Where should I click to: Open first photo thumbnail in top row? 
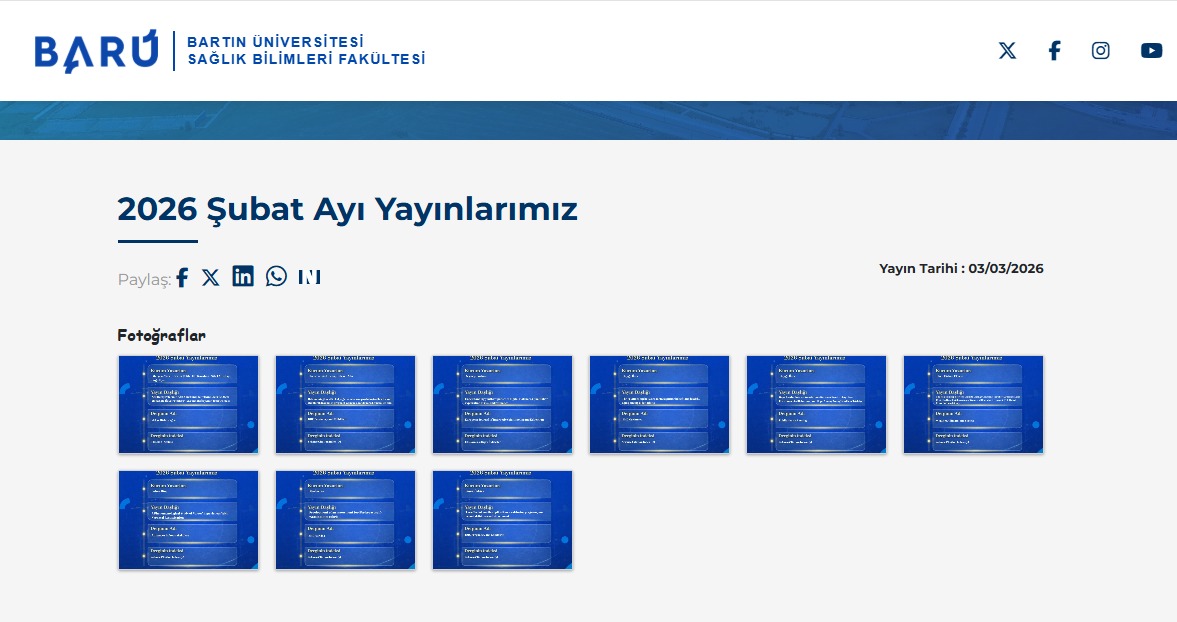click(188, 404)
